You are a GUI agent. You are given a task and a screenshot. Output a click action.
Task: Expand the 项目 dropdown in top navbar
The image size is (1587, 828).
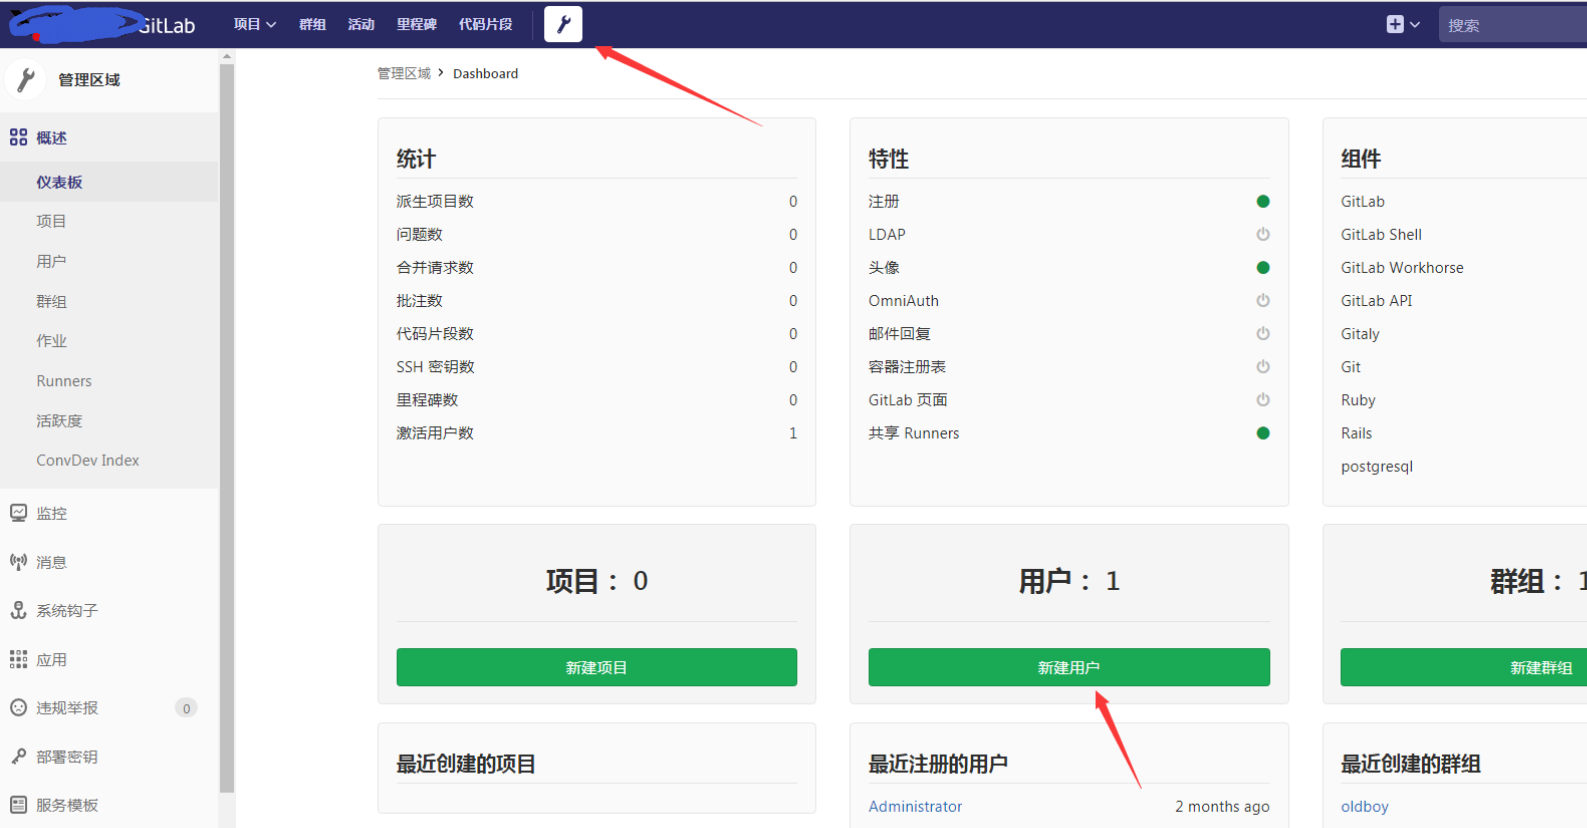tap(255, 24)
